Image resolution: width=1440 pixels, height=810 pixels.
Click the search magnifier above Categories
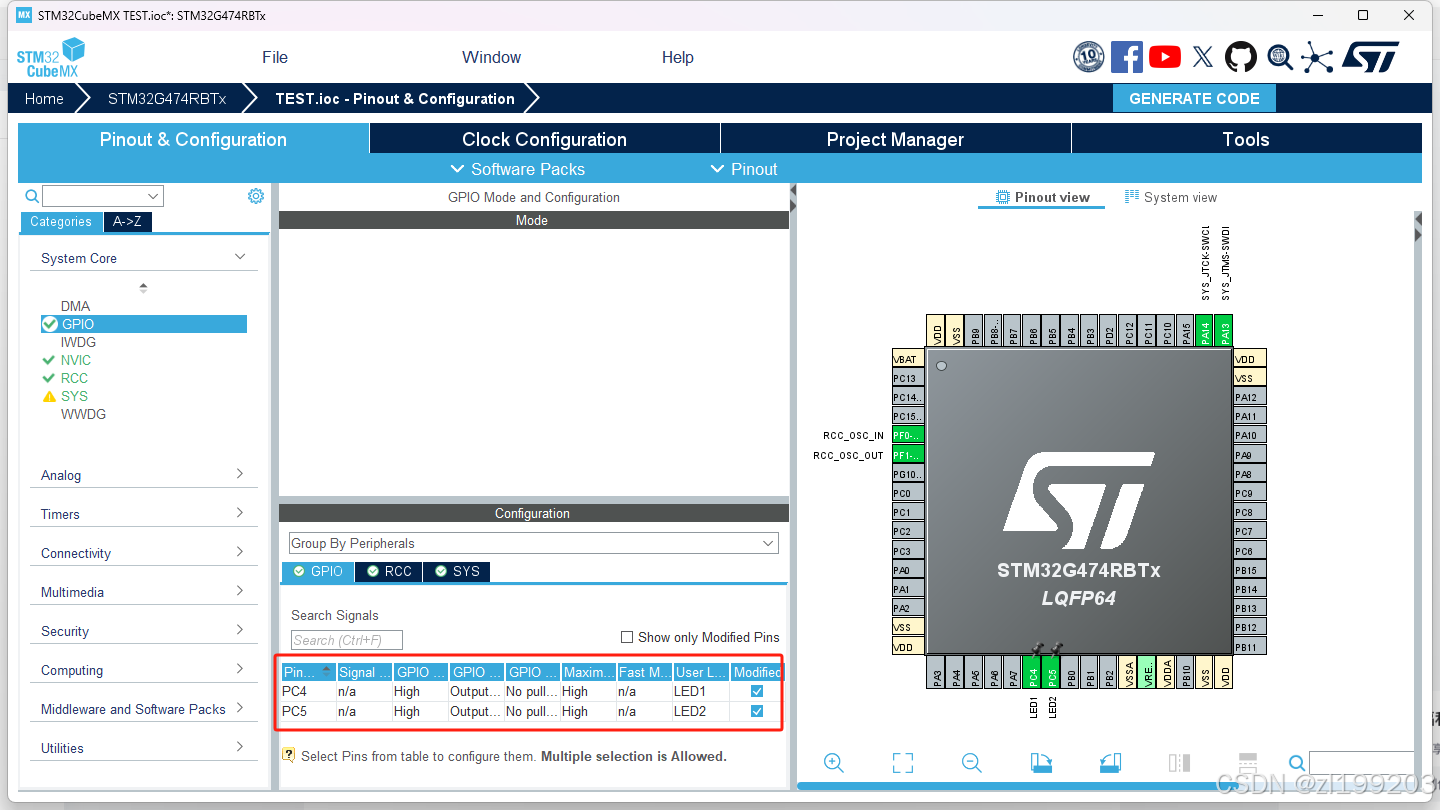[x=32, y=196]
